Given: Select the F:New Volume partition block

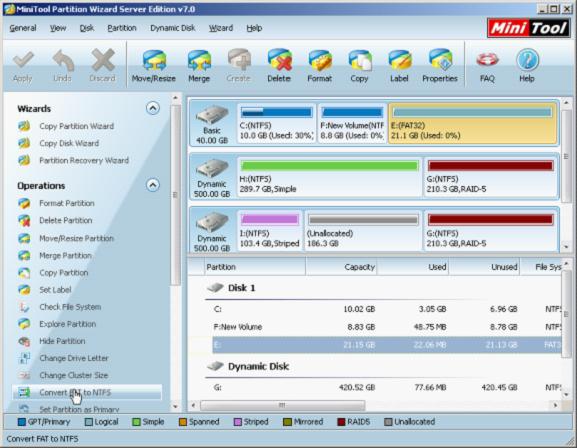Looking at the screenshot, I should [x=352, y=123].
